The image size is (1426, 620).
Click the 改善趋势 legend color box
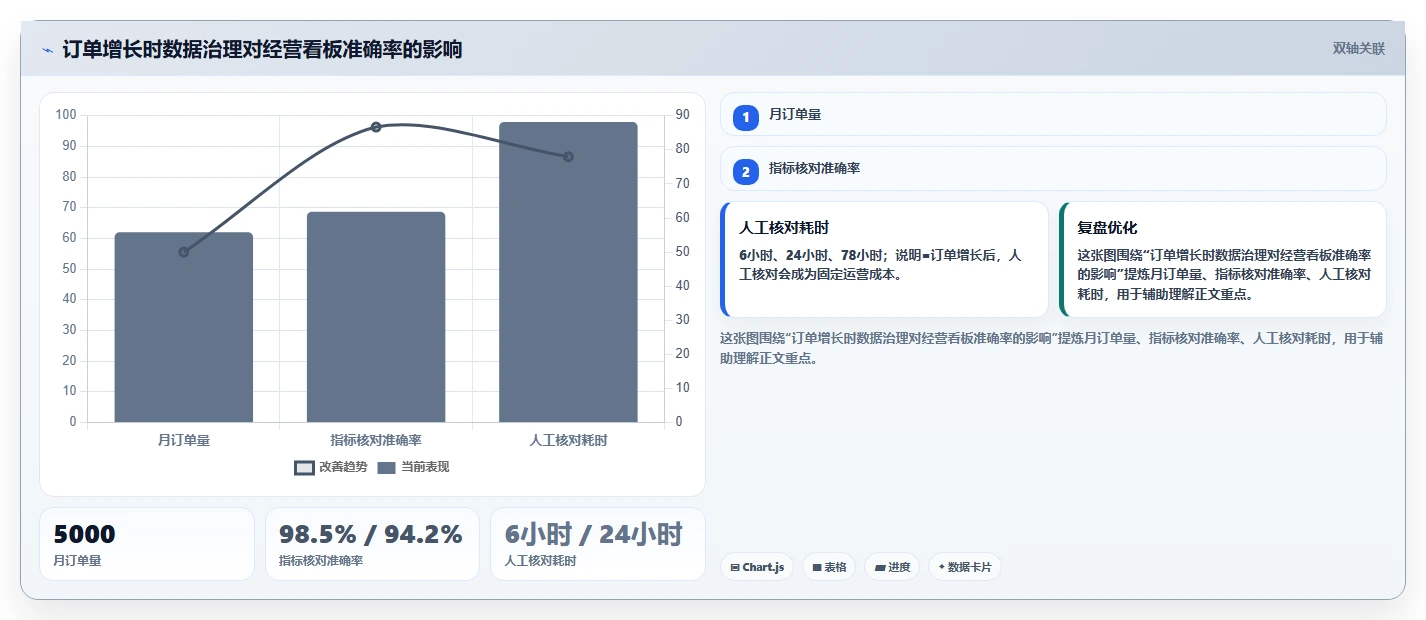(304, 467)
